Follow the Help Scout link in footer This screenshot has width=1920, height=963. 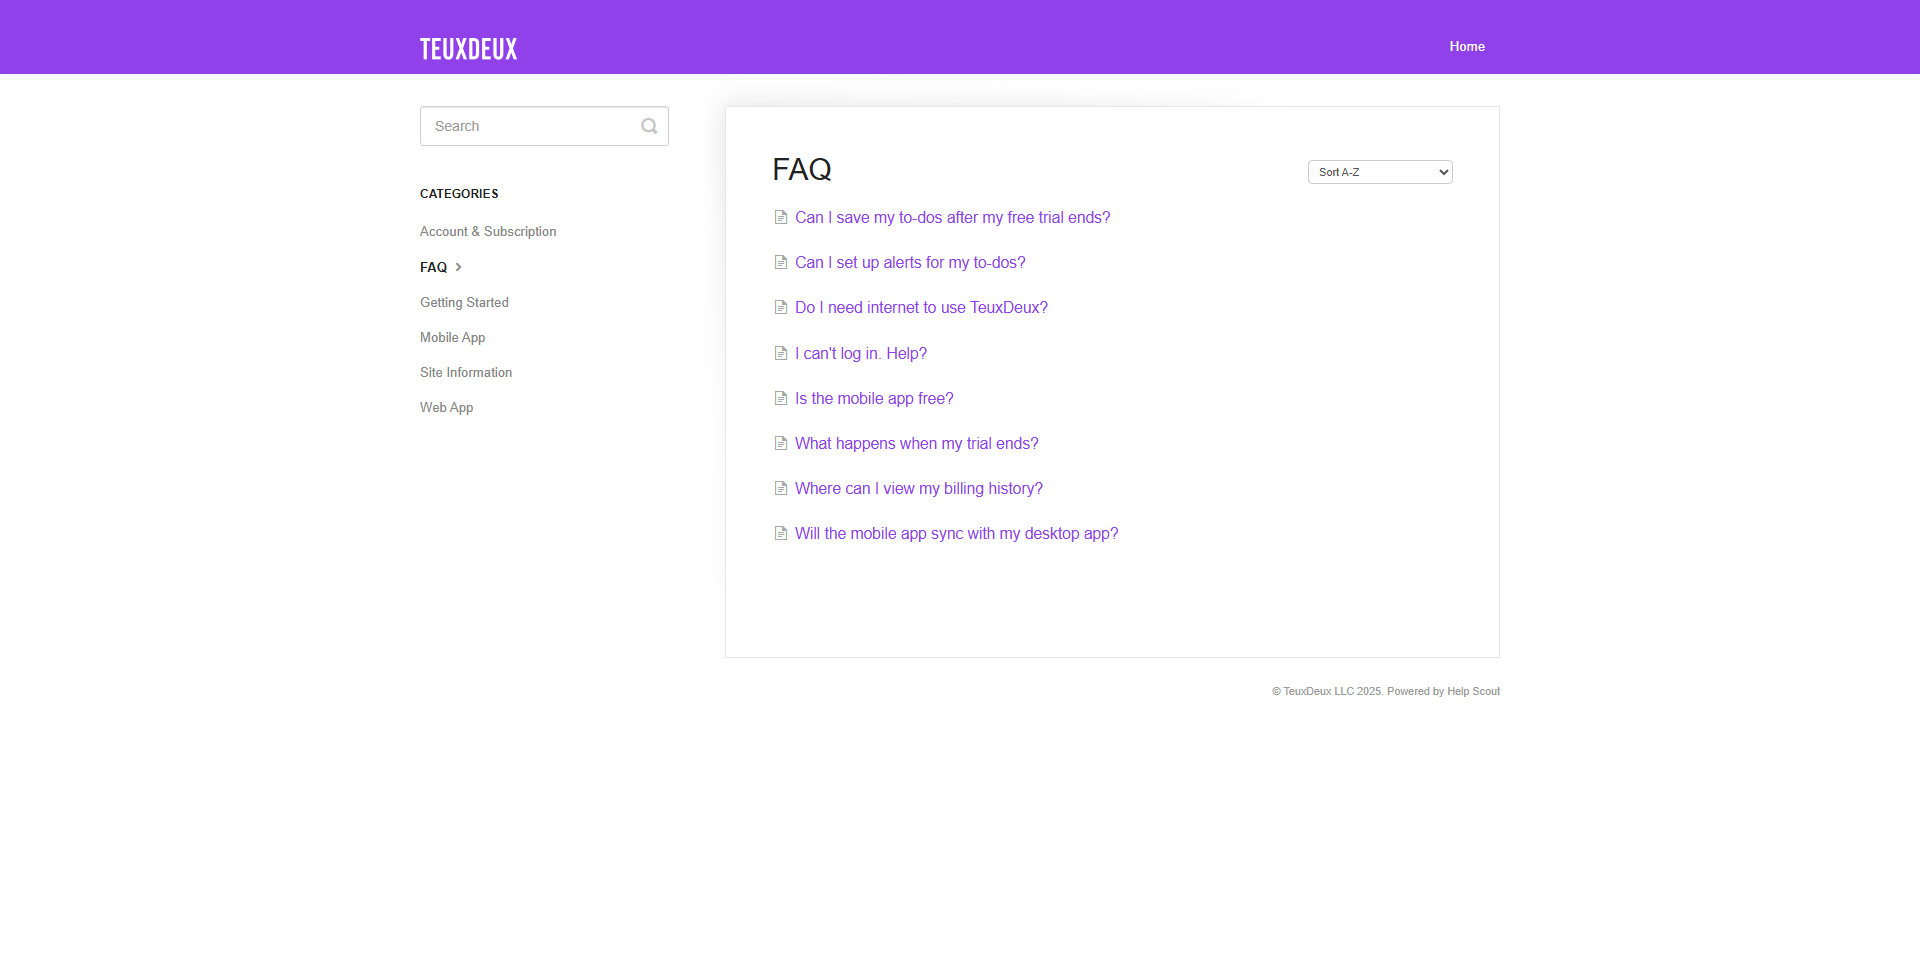pyautogui.click(x=1473, y=691)
